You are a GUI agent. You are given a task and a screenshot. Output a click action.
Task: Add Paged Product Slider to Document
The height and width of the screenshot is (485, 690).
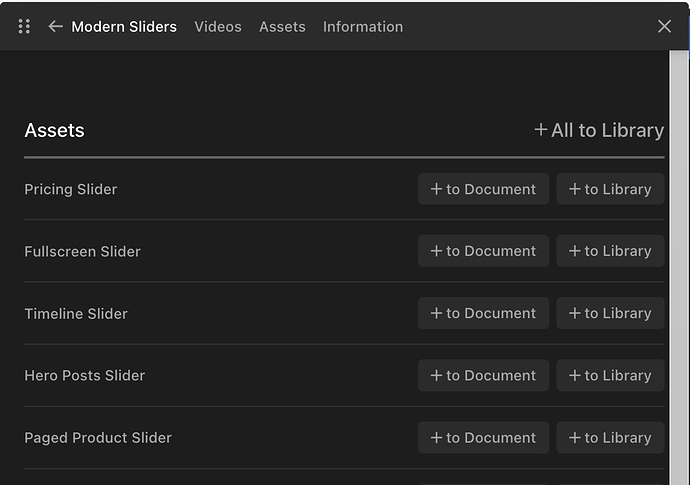(x=483, y=437)
